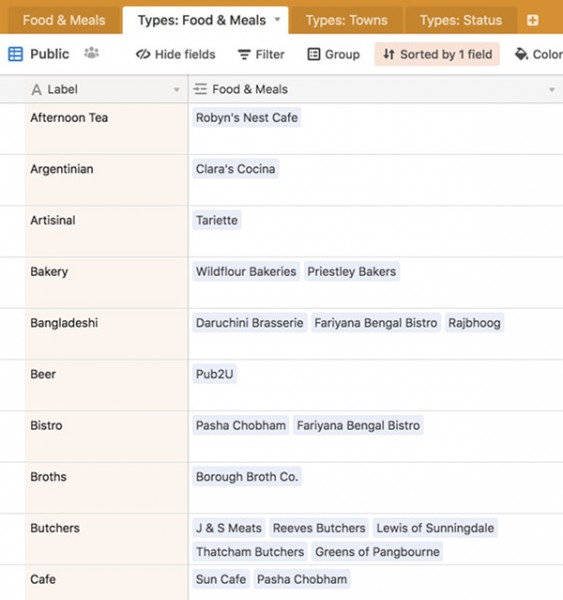Select the Artisinal label cell
This screenshot has width=563, height=600.
106,232
